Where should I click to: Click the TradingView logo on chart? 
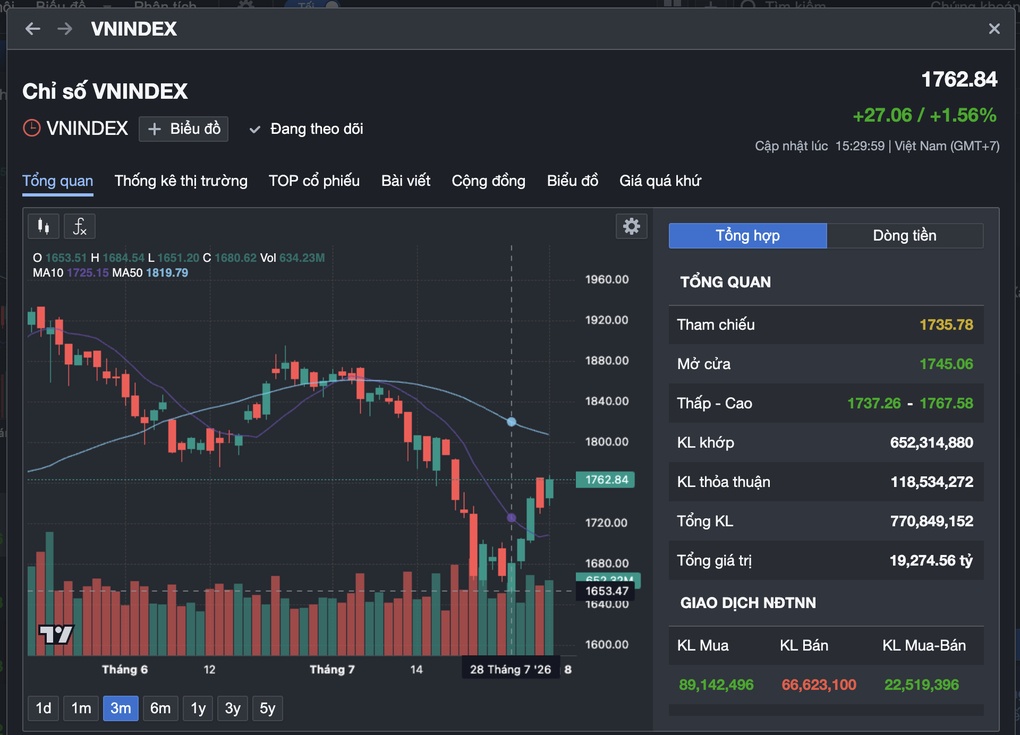(x=56, y=634)
